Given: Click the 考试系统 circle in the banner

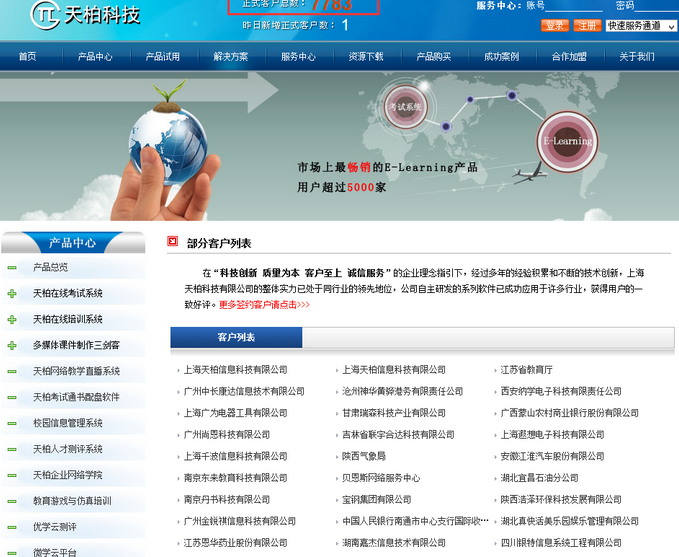Looking at the screenshot, I should [x=406, y=107].
